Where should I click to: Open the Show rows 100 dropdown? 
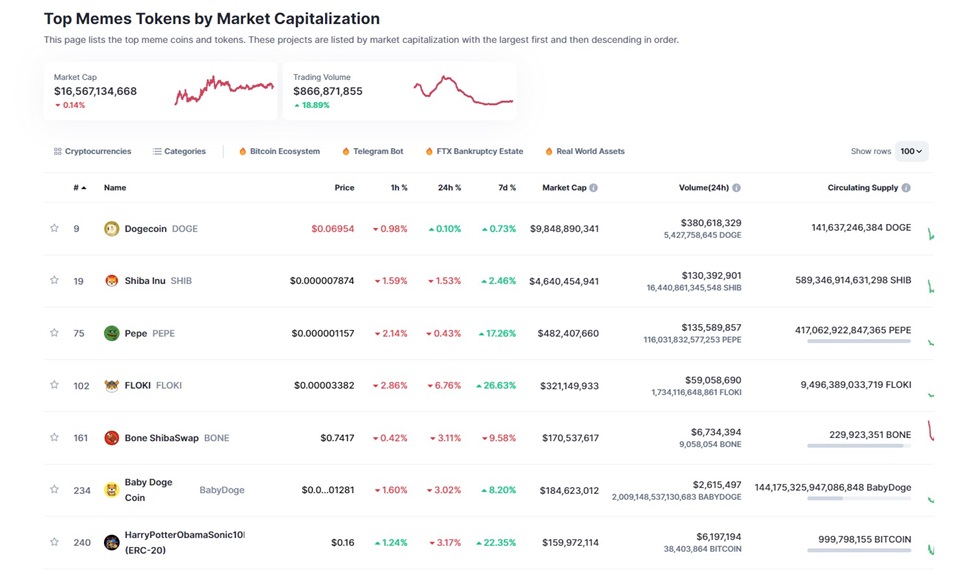click(x=911, y=151)
